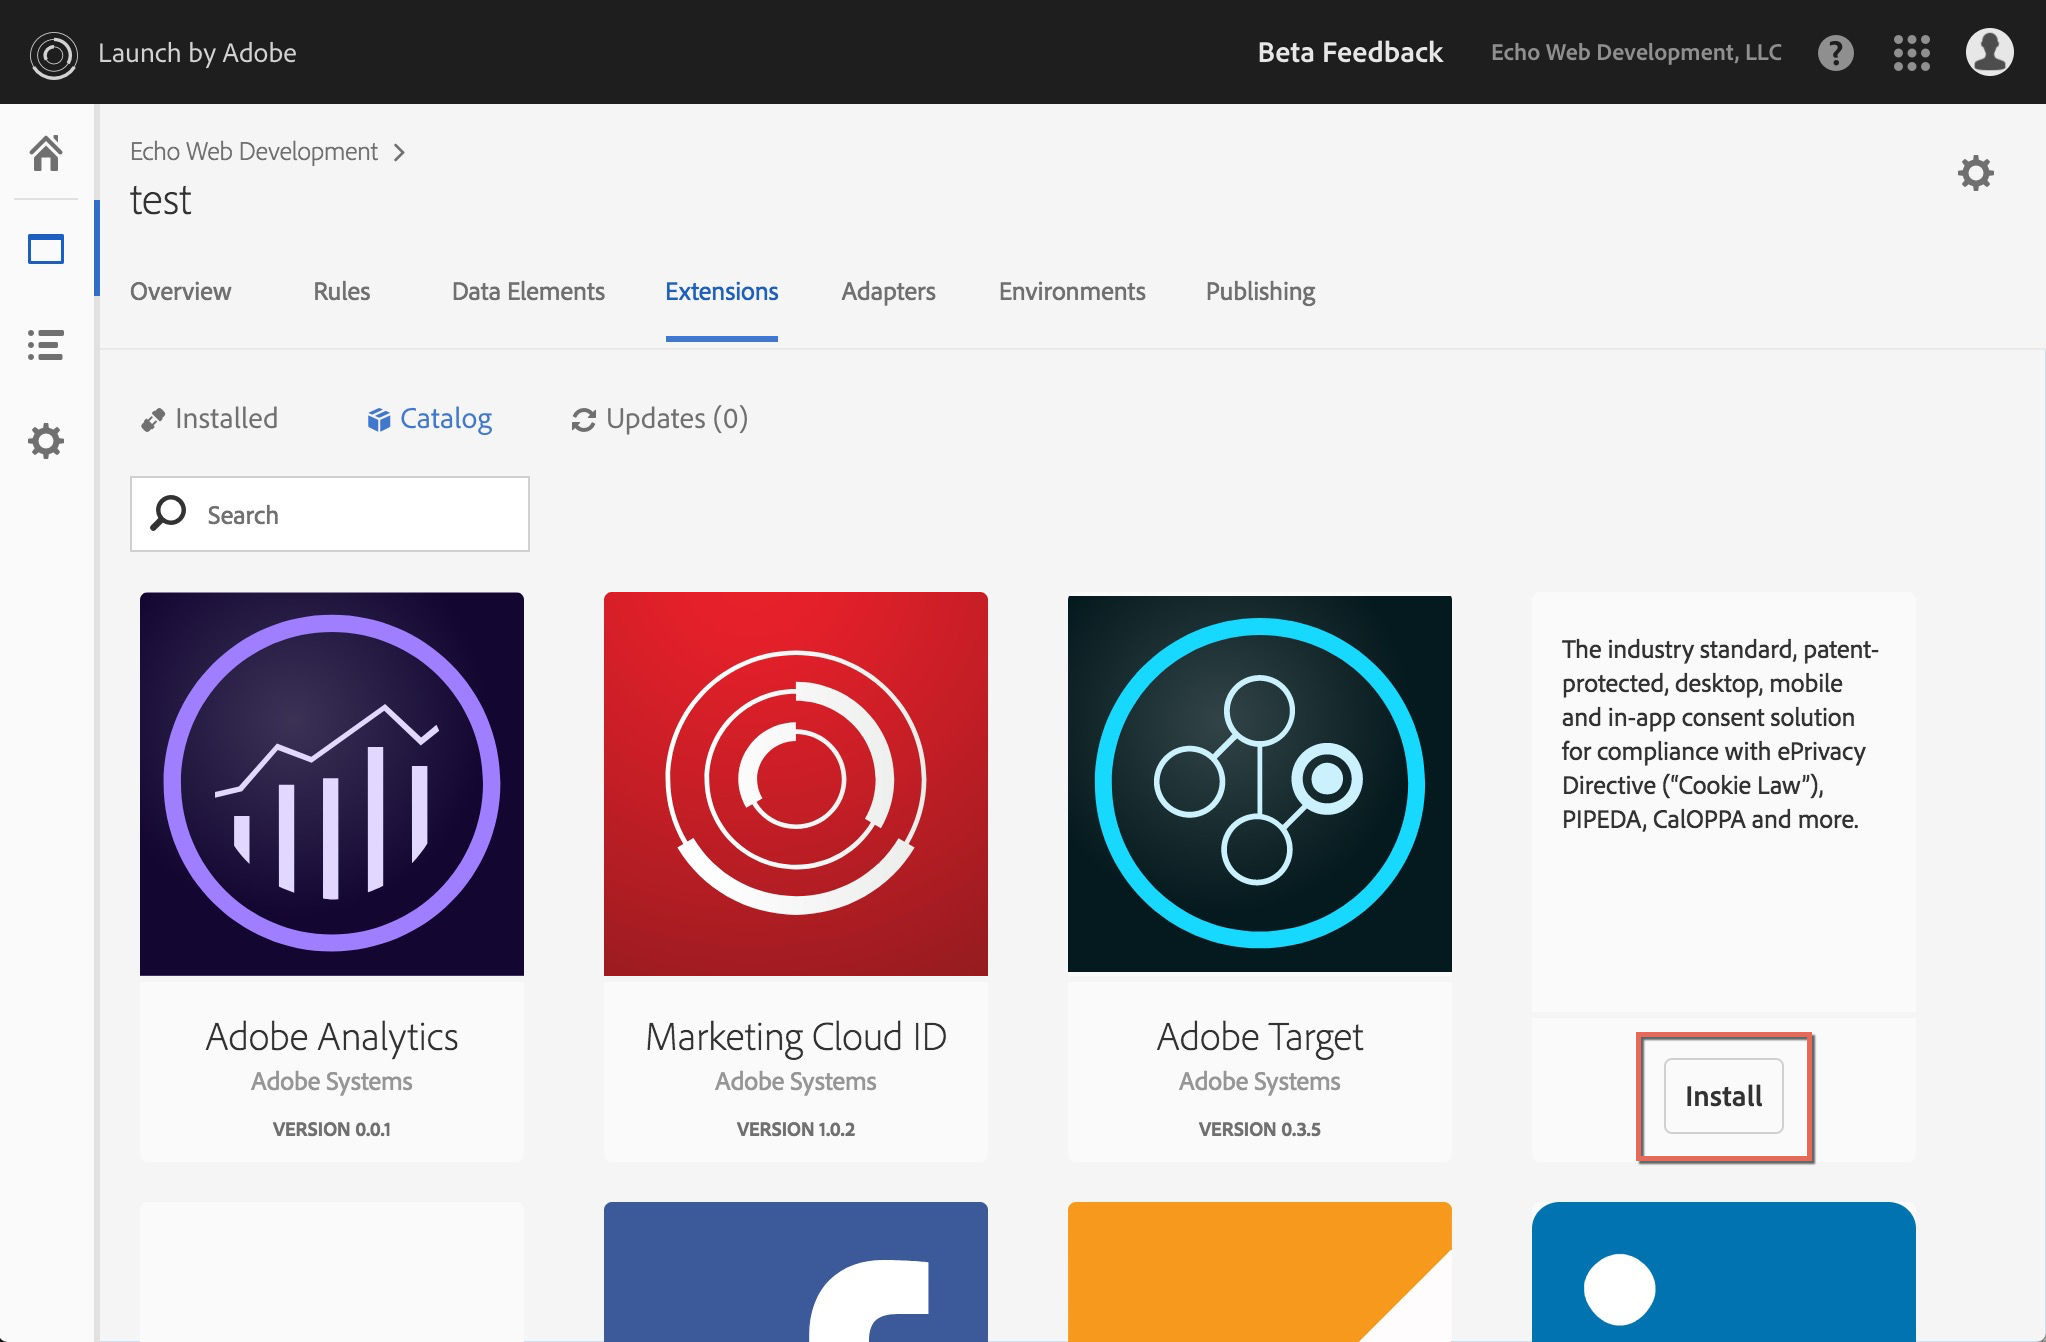2046x1342 pixels.
Task: Click VERSION 0.3.5 label
Action: [1260, 1129]
